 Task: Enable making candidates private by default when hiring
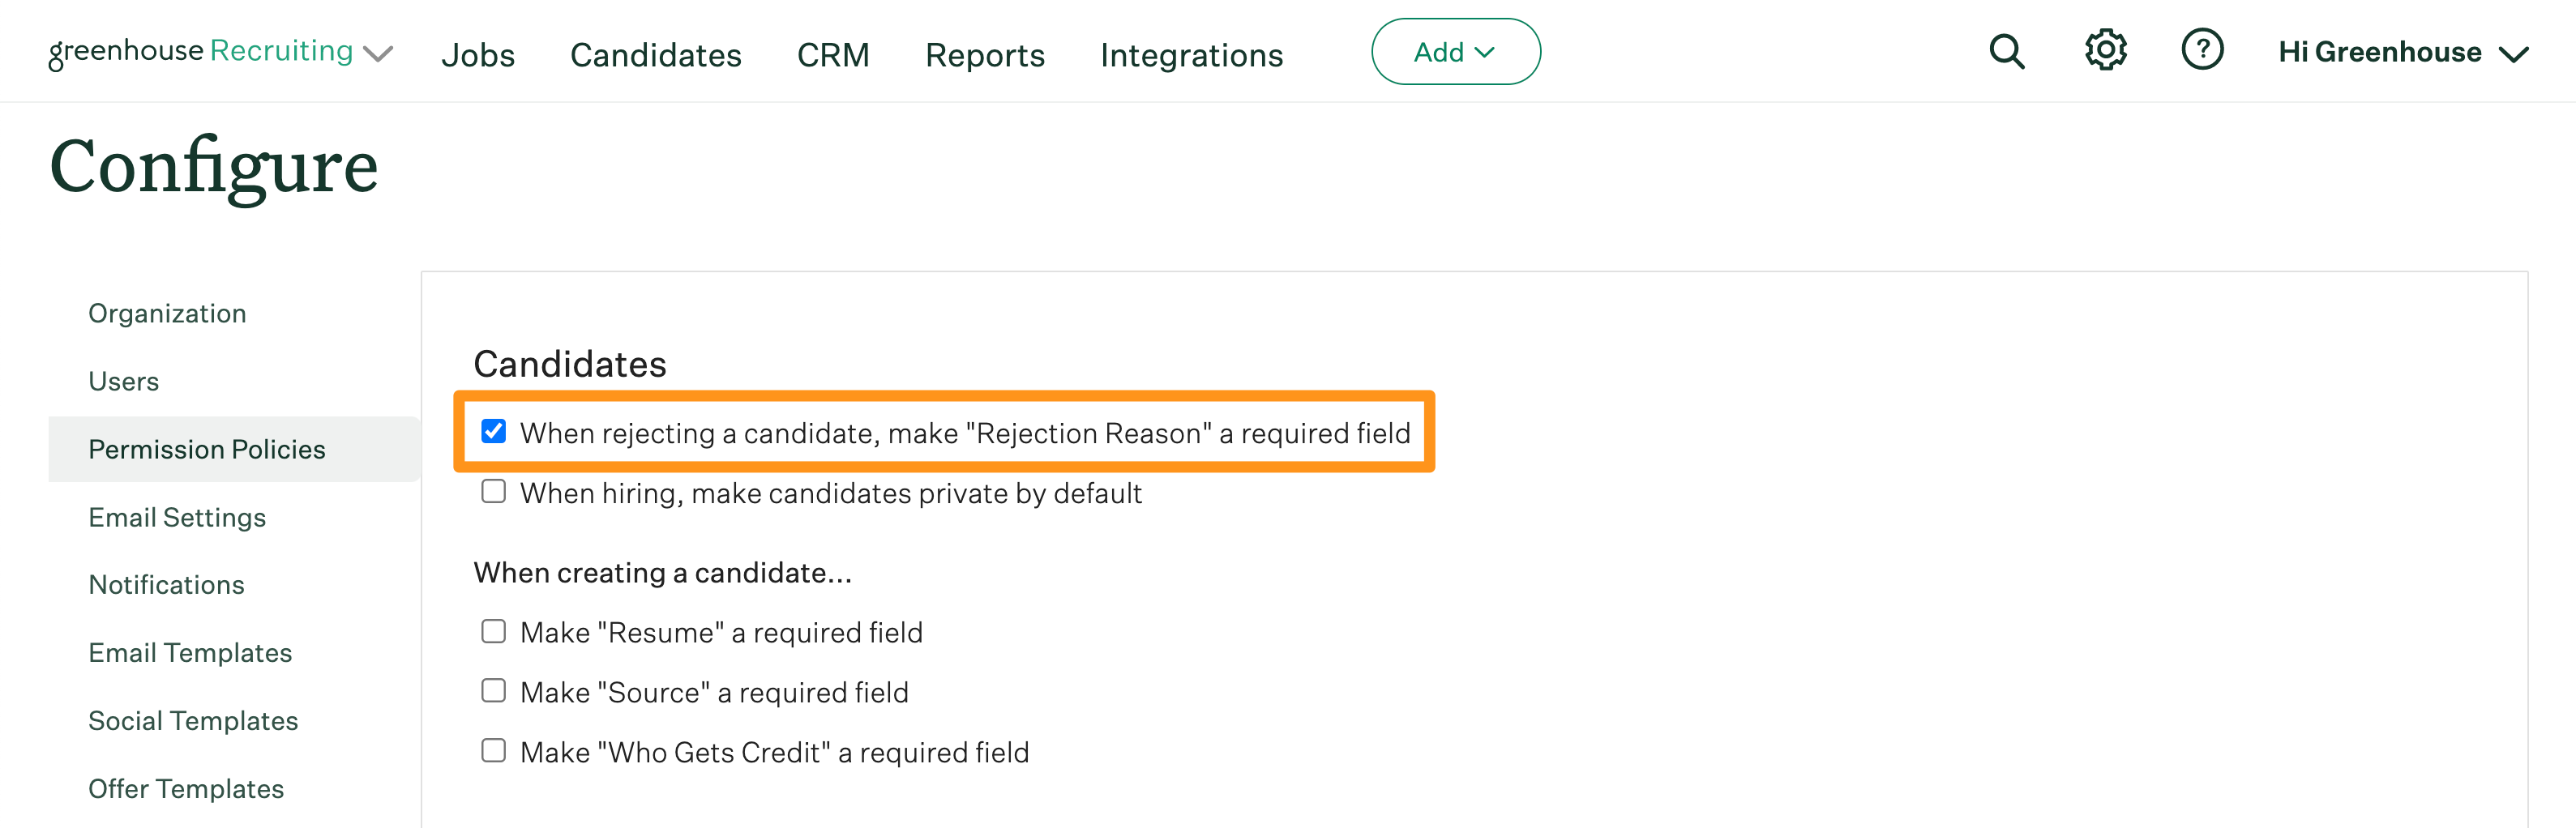tap(493, 491)
